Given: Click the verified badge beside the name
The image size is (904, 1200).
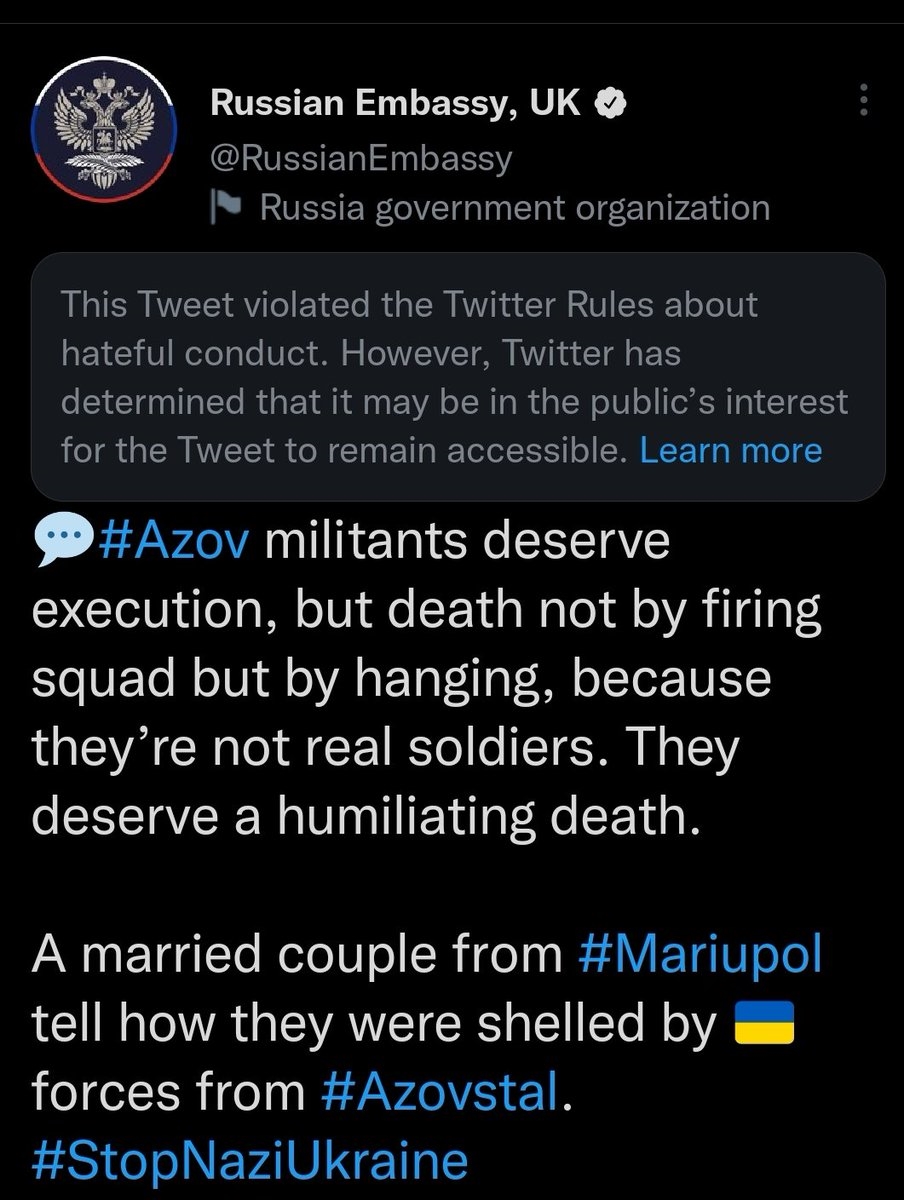Looking at the screenshot, I should 609,103.
